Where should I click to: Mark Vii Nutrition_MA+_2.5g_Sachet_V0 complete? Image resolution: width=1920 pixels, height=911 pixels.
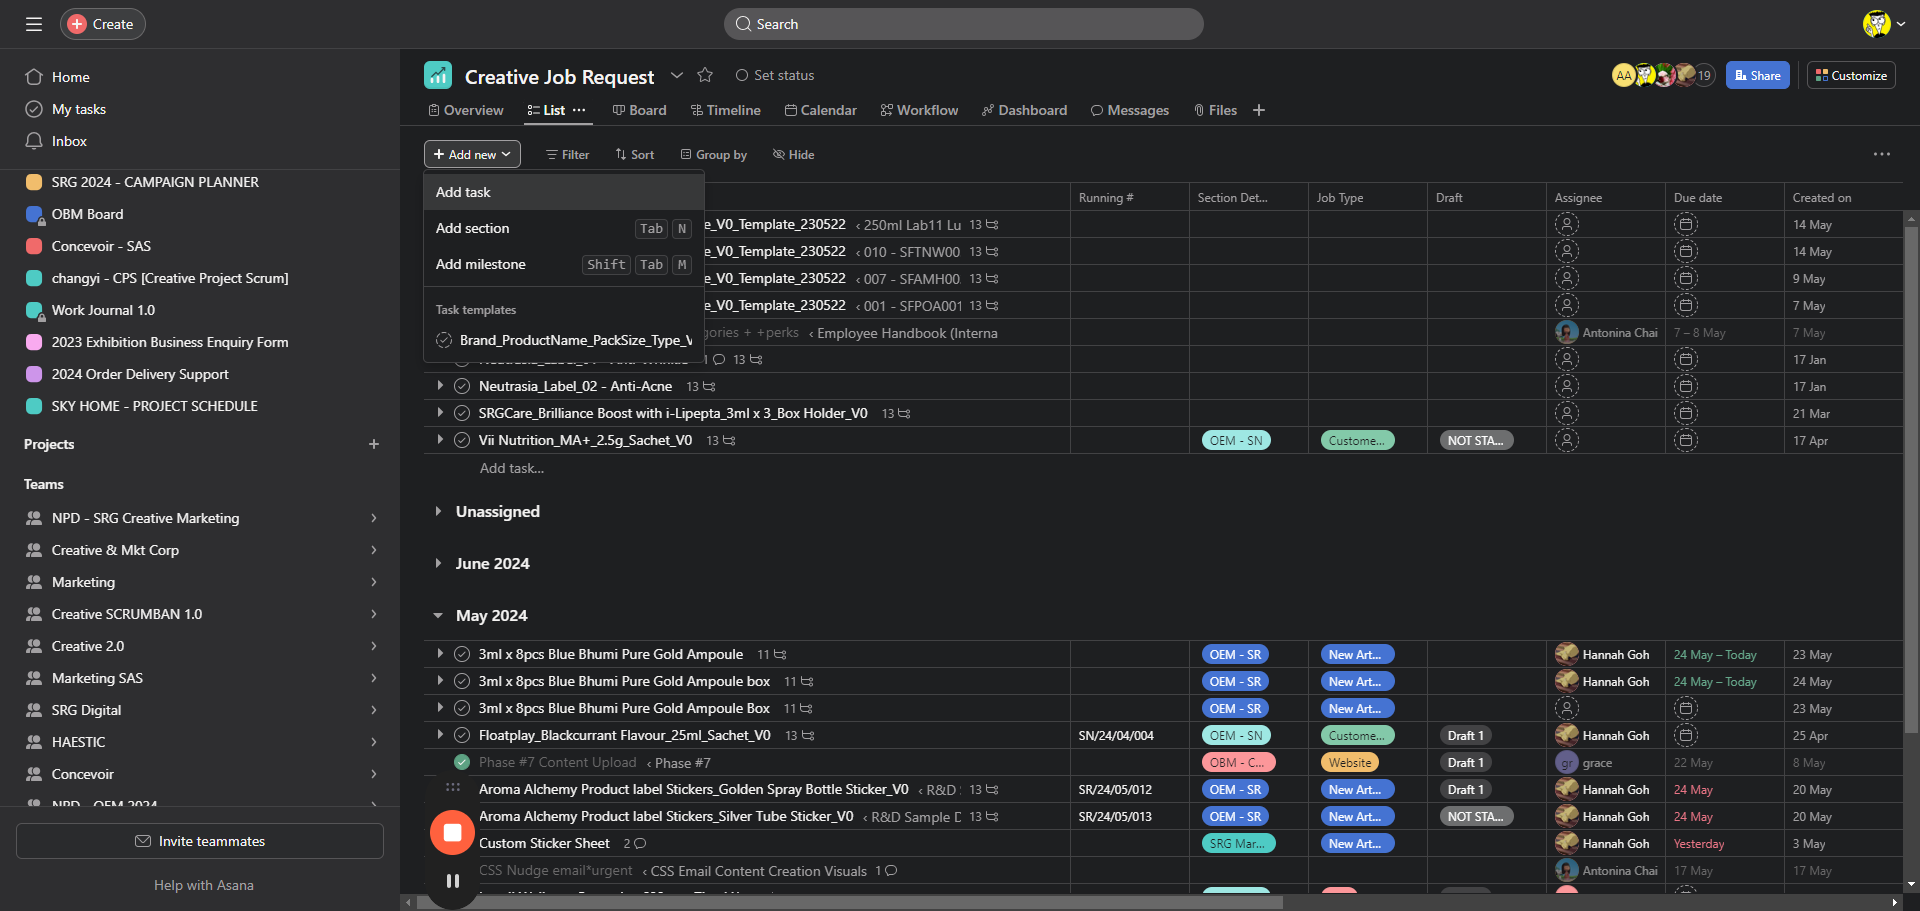(x=462, y=440)
